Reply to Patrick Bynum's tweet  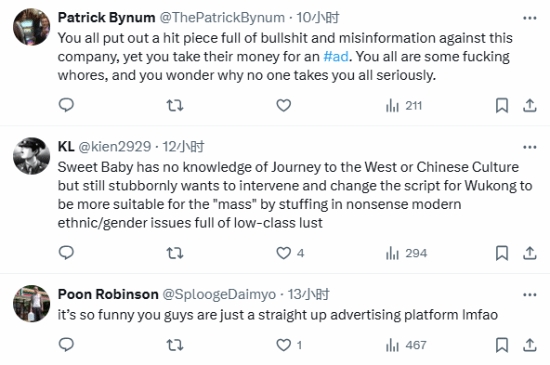(x=66, y=105)
